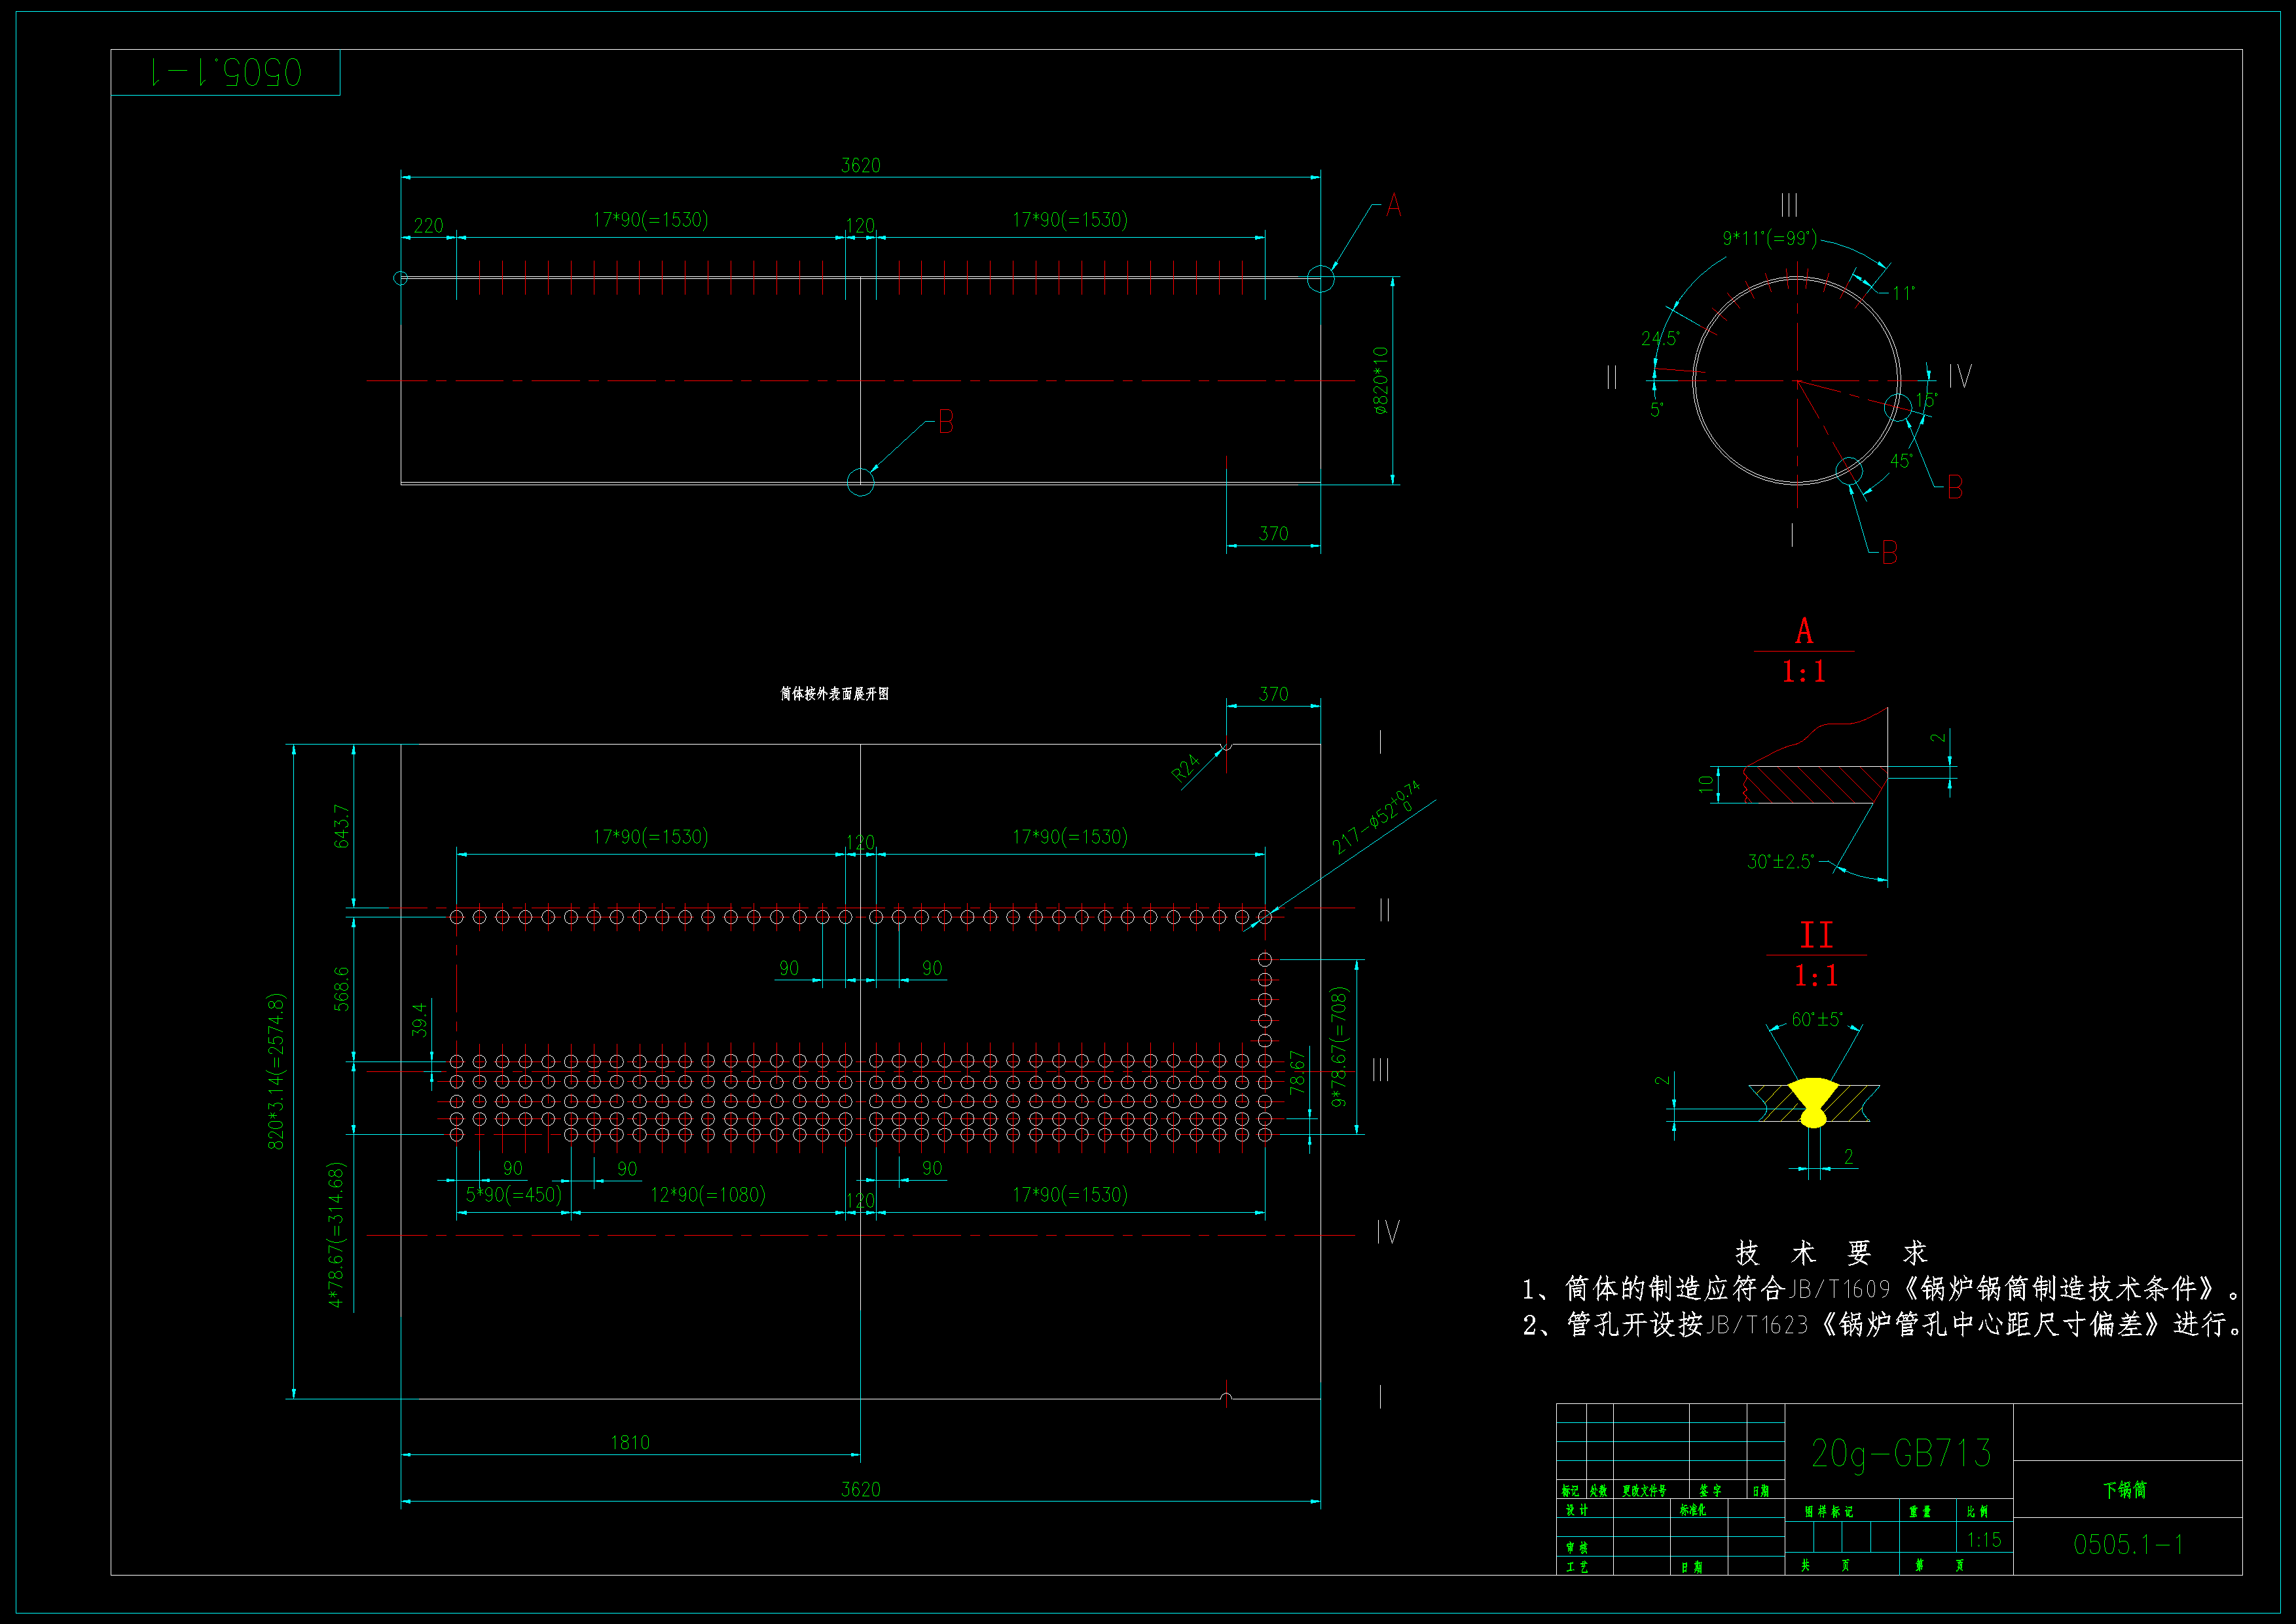2296x1624 pixels.
Task: Select the 技术要求 heading
Action: [1831, 1252]
